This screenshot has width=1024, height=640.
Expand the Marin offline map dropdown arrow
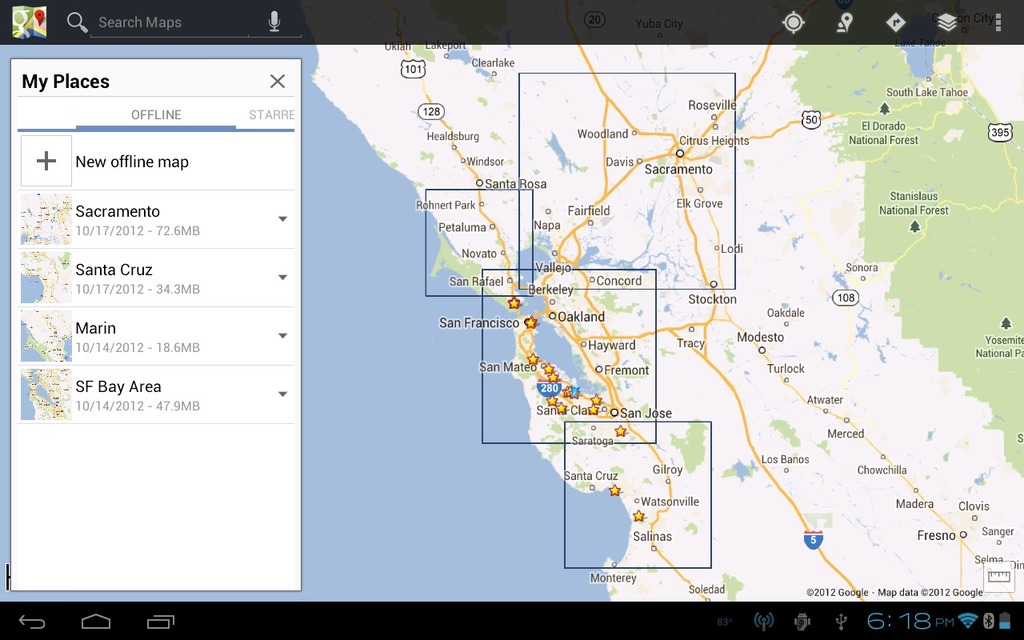tap(283, 336)
